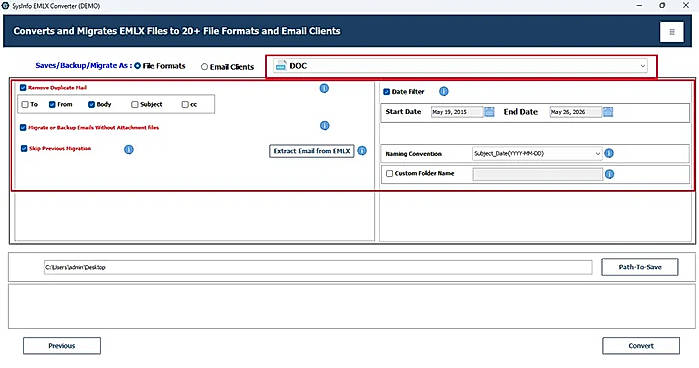
Task: Toggle Skip Previous Migration checkbox
Action: [x=24, y=149]
